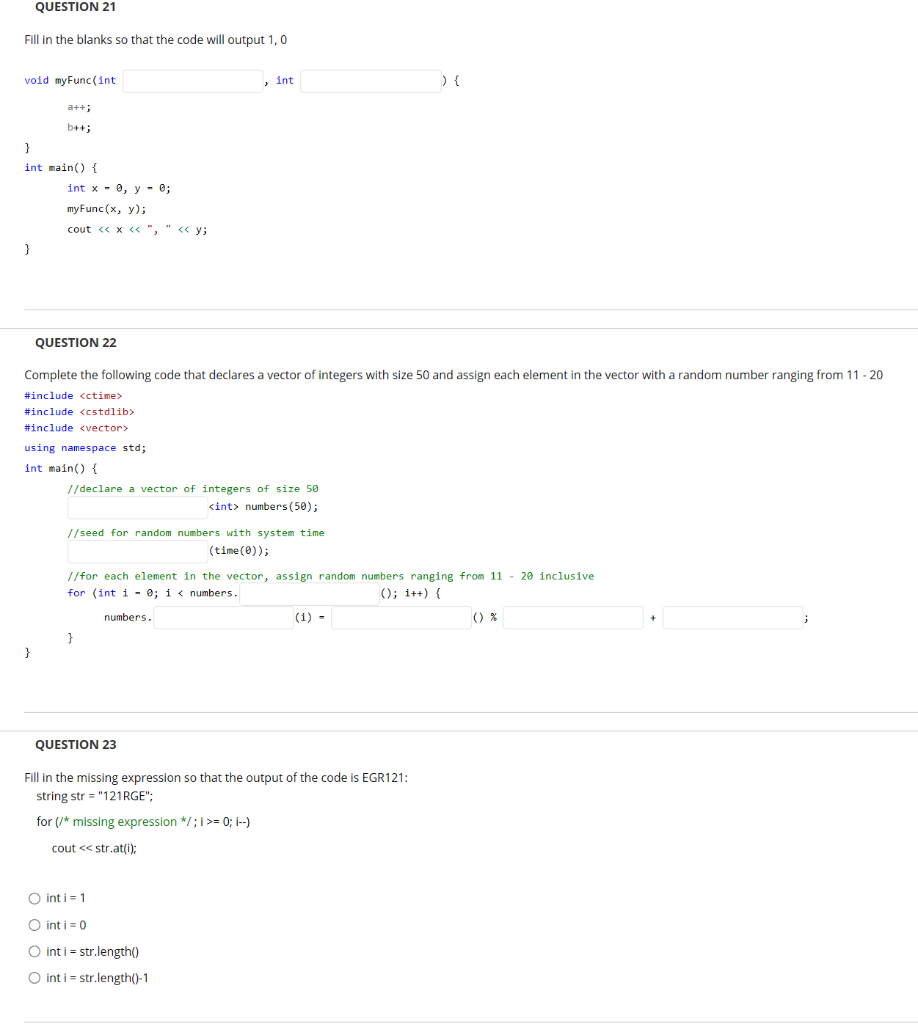Image resolution: width=918 pixels, height=1024 pixels.
Task: Click the 'Fill in the blanks' instruction text
Action: 154,39
